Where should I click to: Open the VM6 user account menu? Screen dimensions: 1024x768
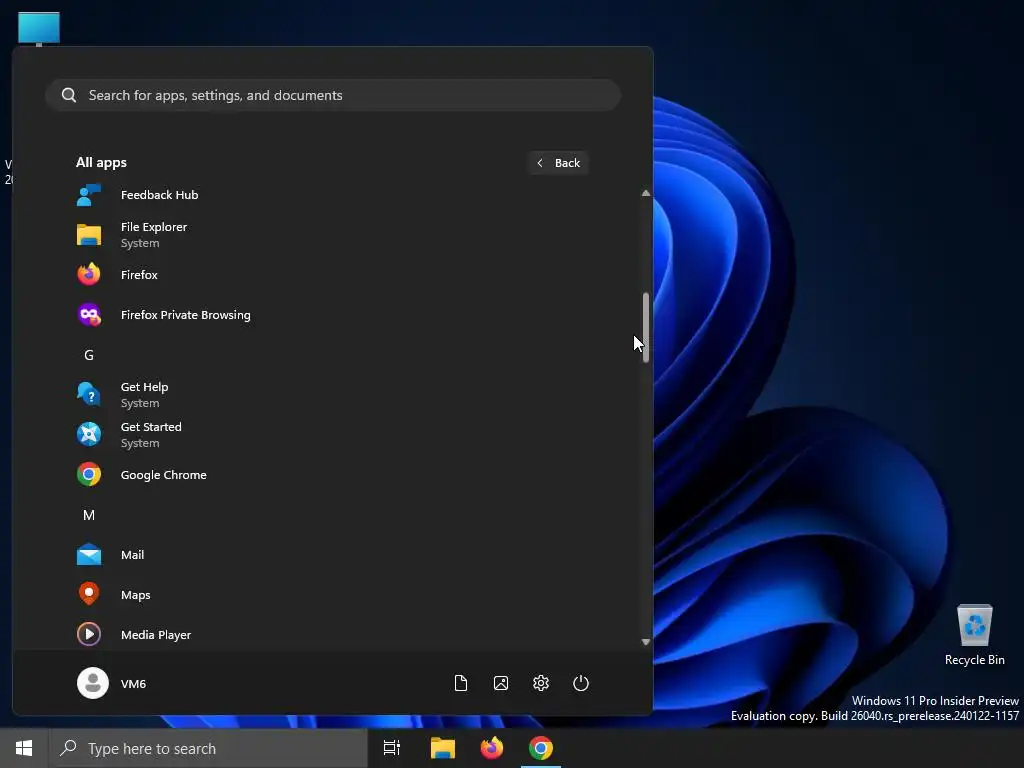(x=112, y=683)
